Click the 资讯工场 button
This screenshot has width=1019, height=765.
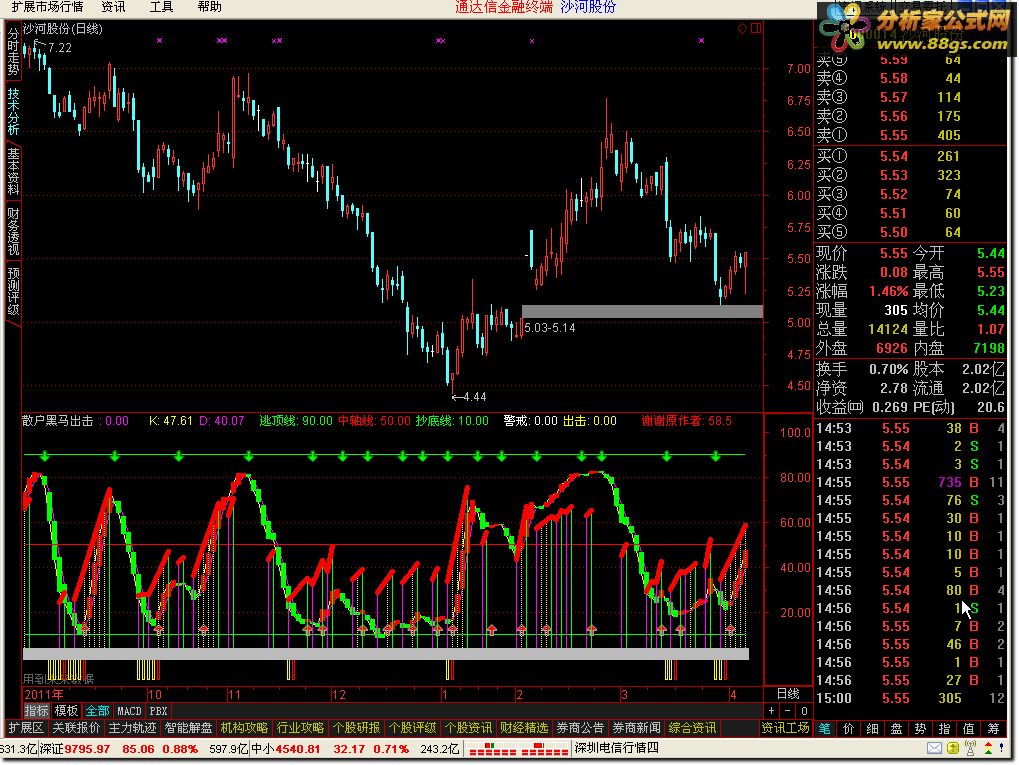pyautogui.click(x=785, y=728)
